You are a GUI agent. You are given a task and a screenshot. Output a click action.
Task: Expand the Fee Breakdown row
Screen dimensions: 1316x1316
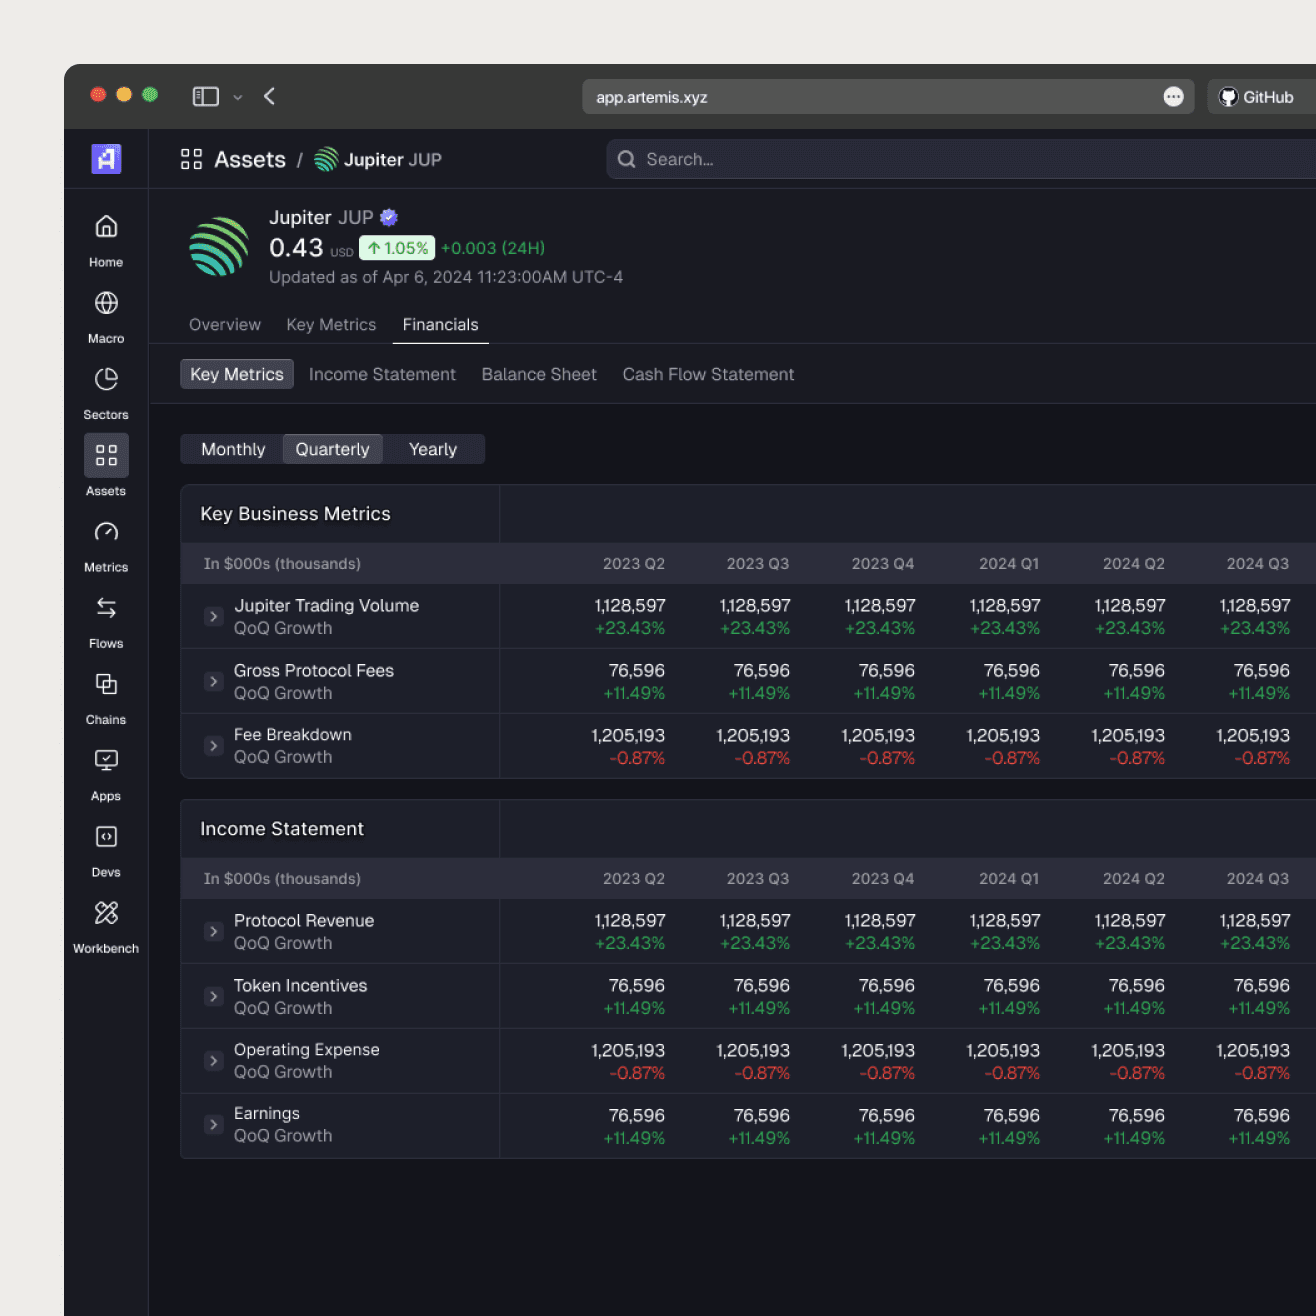[x=213, y=745]
